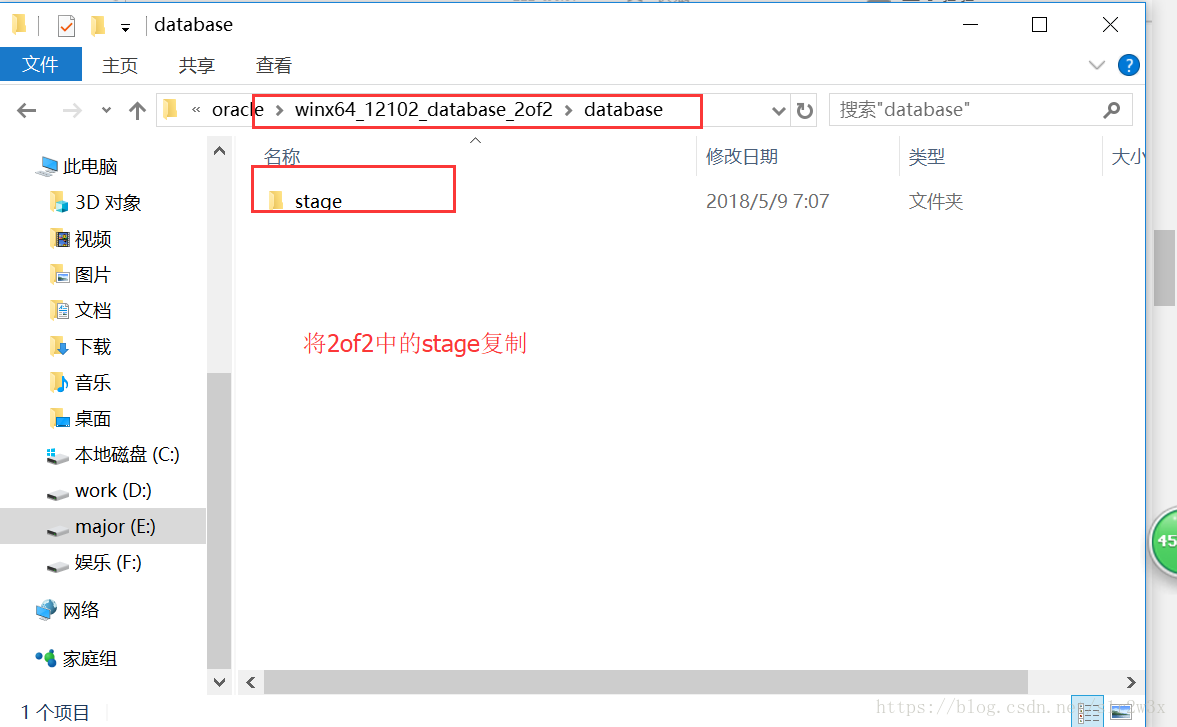Screen dimensions: 1177x727
Task: Click the search magnifier icon
Action: tap(1112, 110)
